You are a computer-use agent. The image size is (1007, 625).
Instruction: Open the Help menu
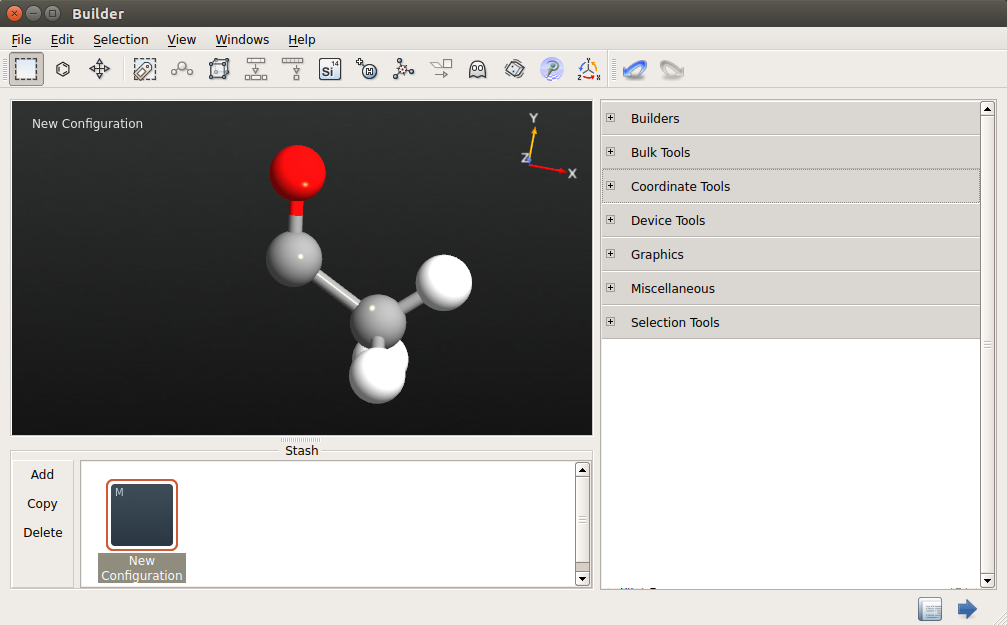(302, 40)
